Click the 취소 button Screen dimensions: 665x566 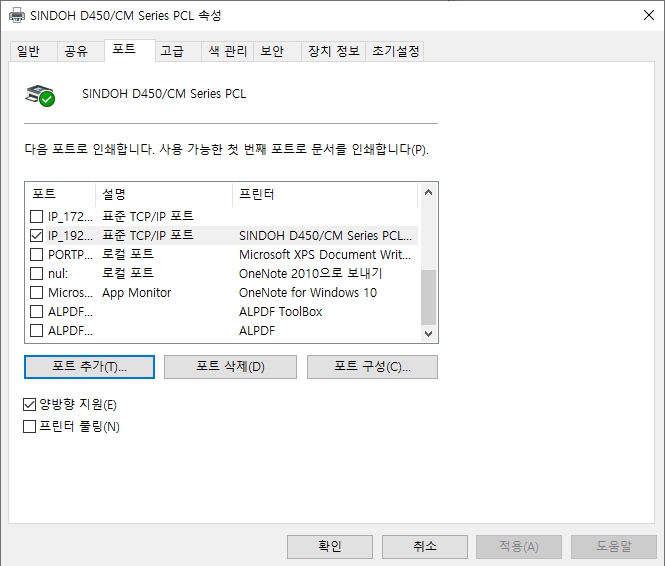tap(425, 546)
